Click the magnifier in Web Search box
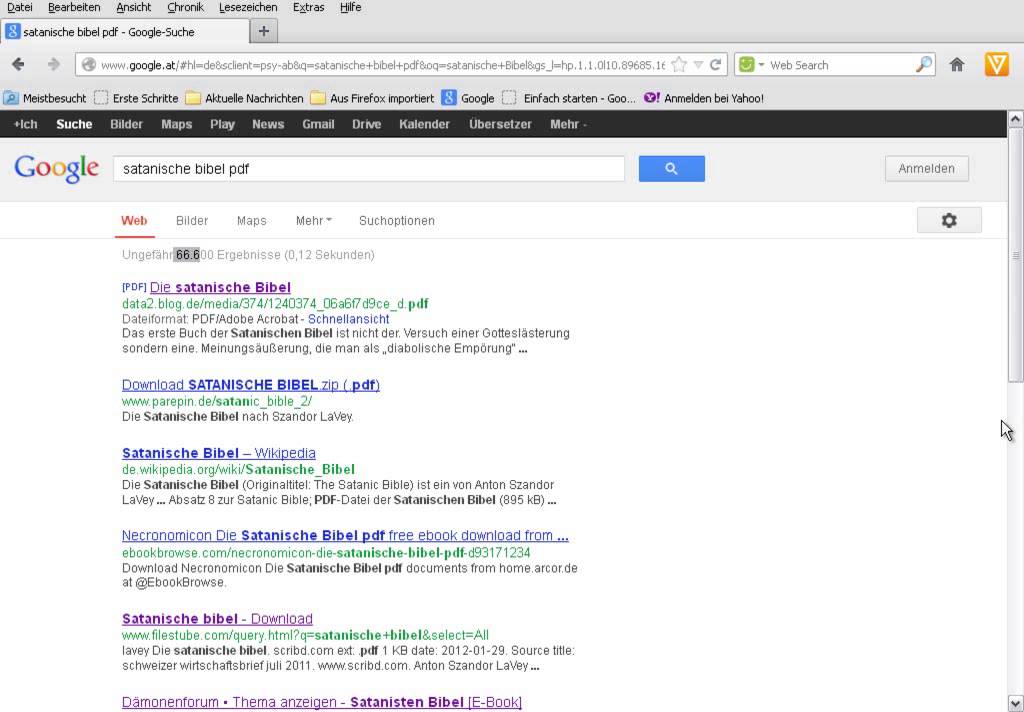The height and width of the screenshot is (712, 1024). 923,65
